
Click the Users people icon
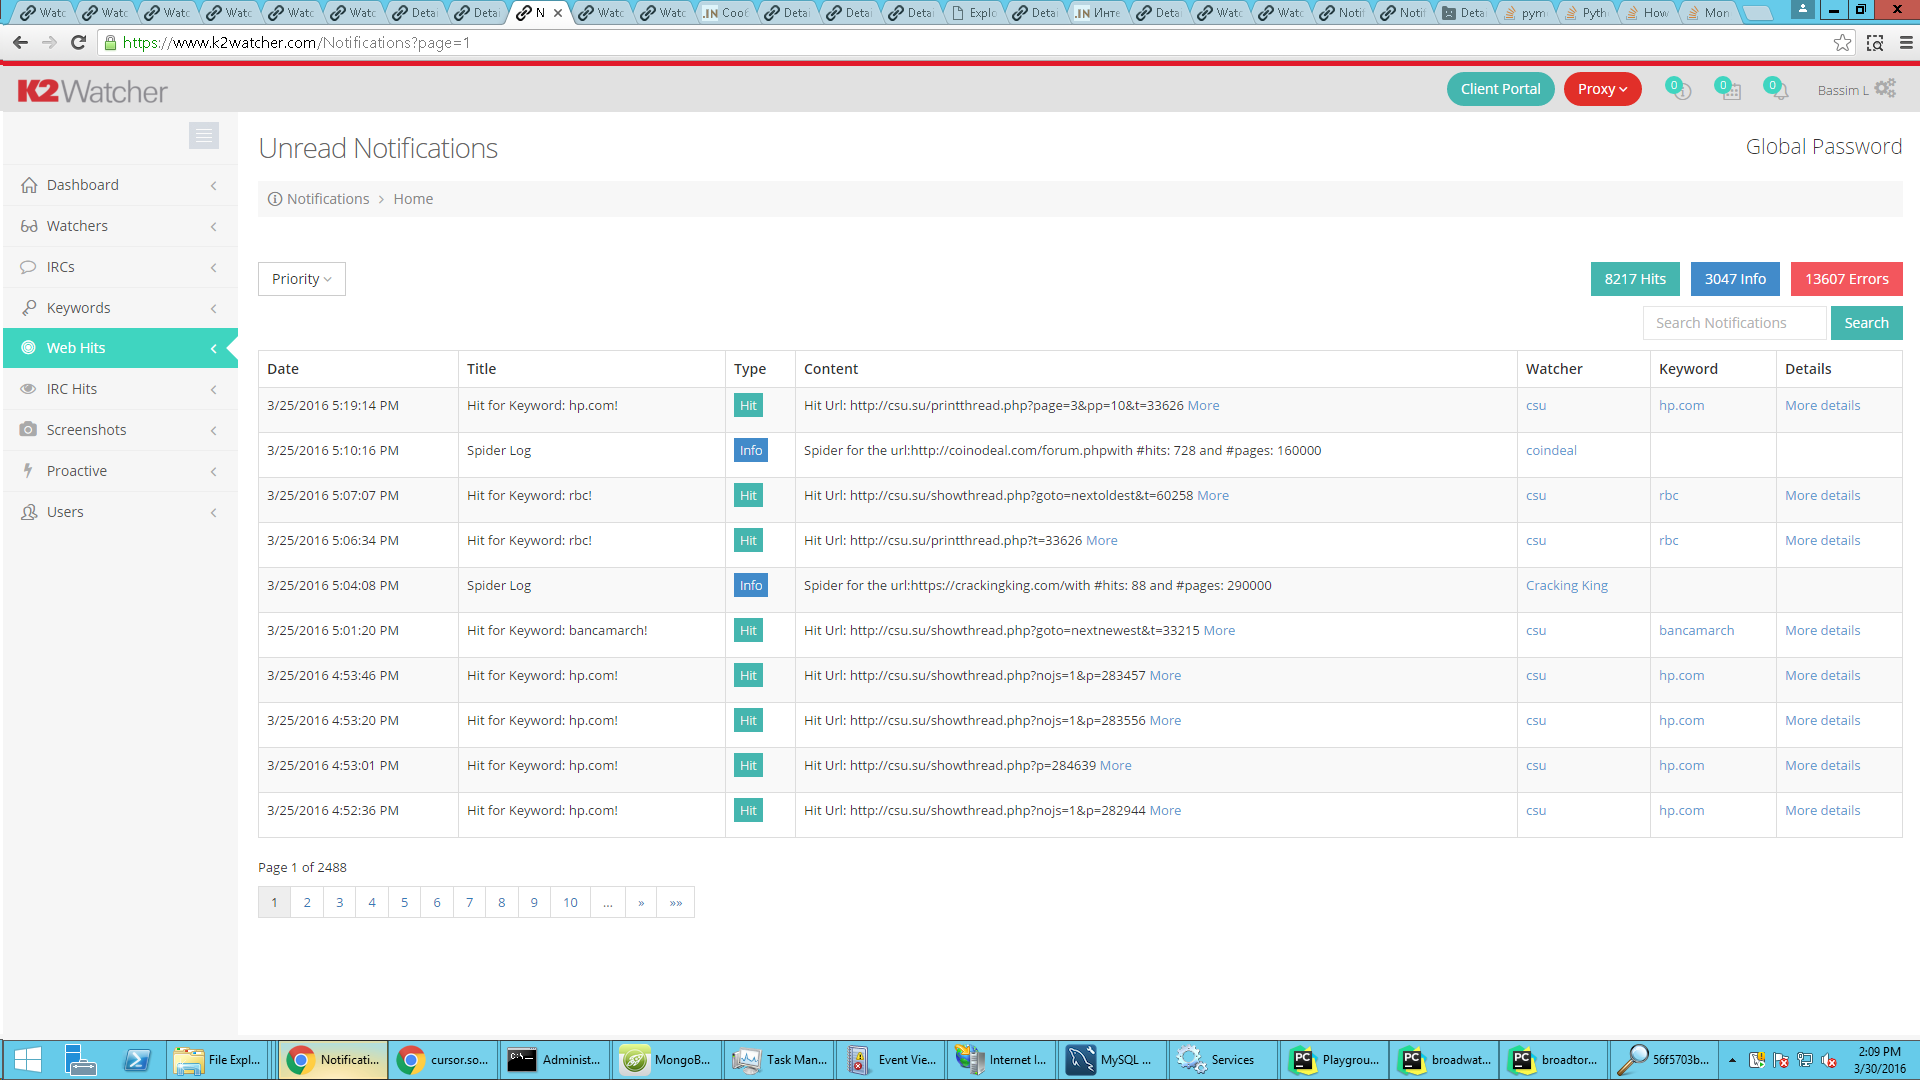tap(29, 512)
